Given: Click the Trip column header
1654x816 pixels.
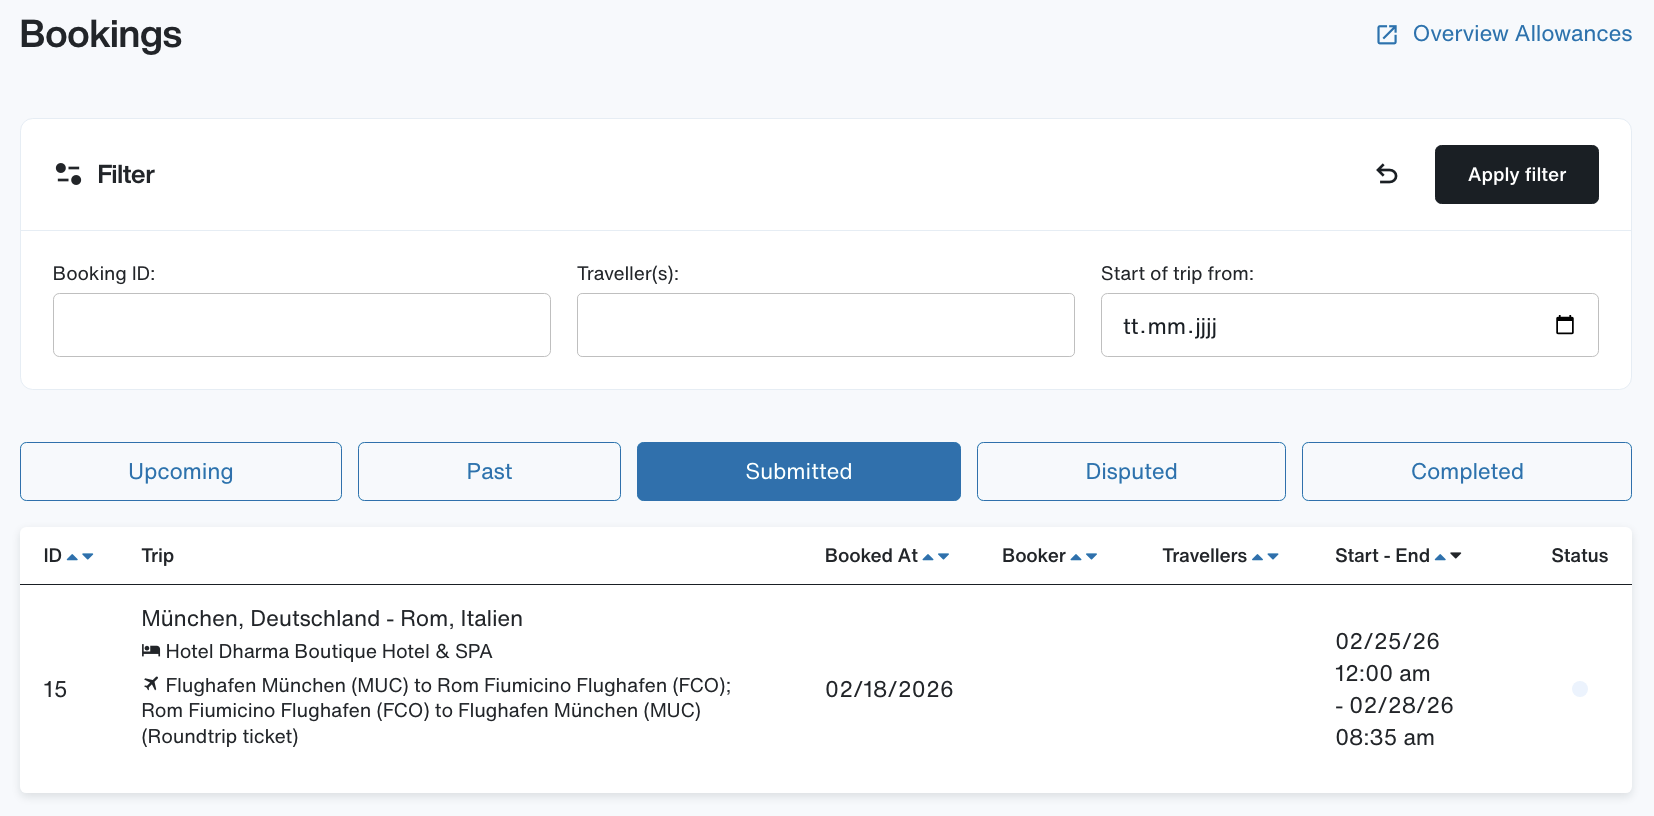Looking at the screenshot, I should click(157, 556).
